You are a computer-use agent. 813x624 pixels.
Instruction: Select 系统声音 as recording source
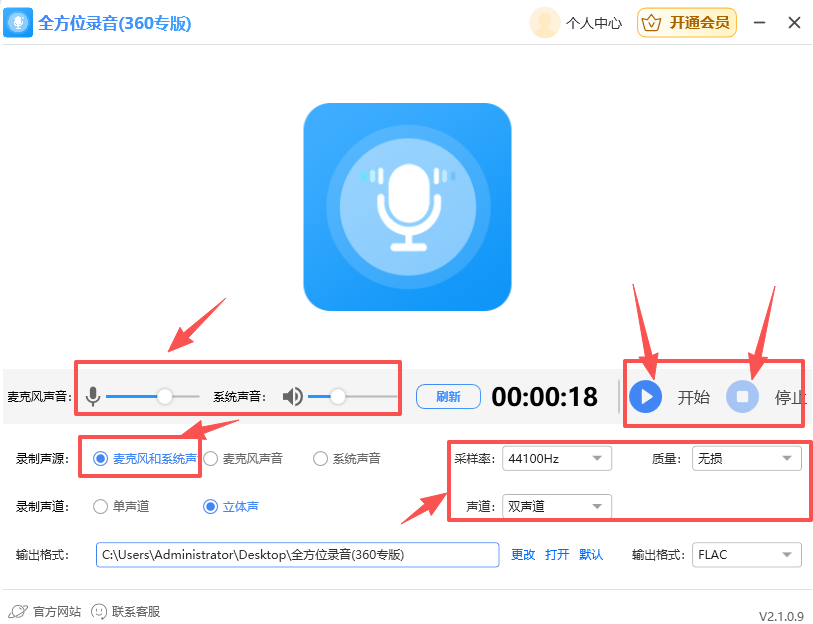click(x=320, y=458)
